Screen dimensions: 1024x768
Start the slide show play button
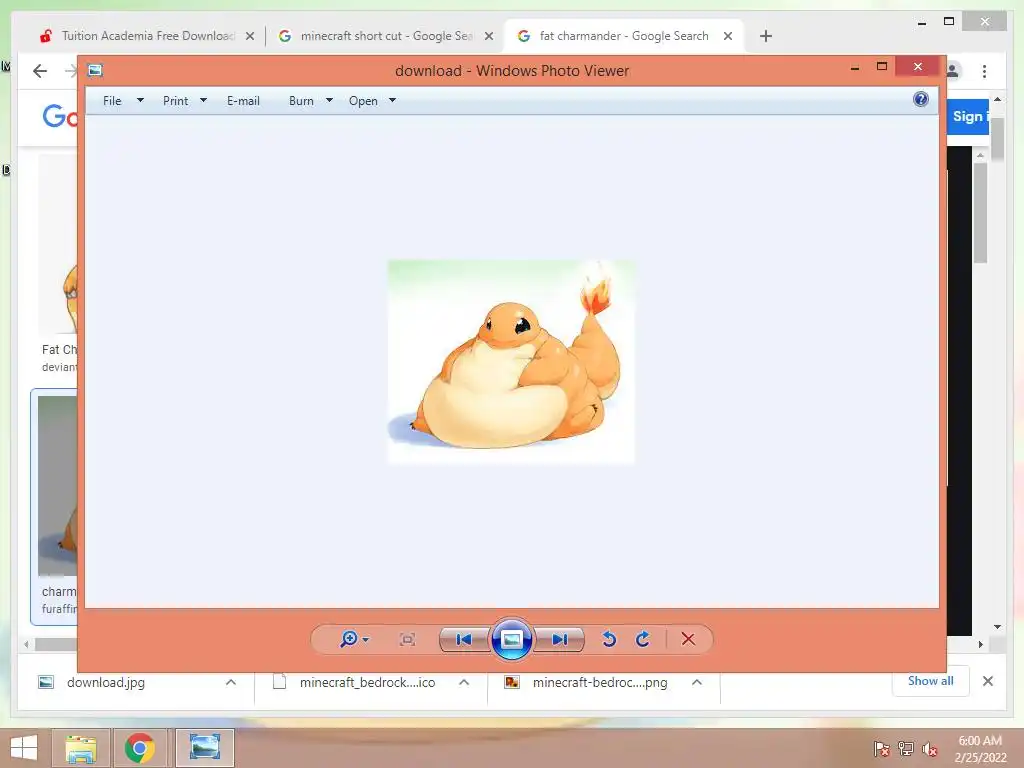(x=511, y=639)
